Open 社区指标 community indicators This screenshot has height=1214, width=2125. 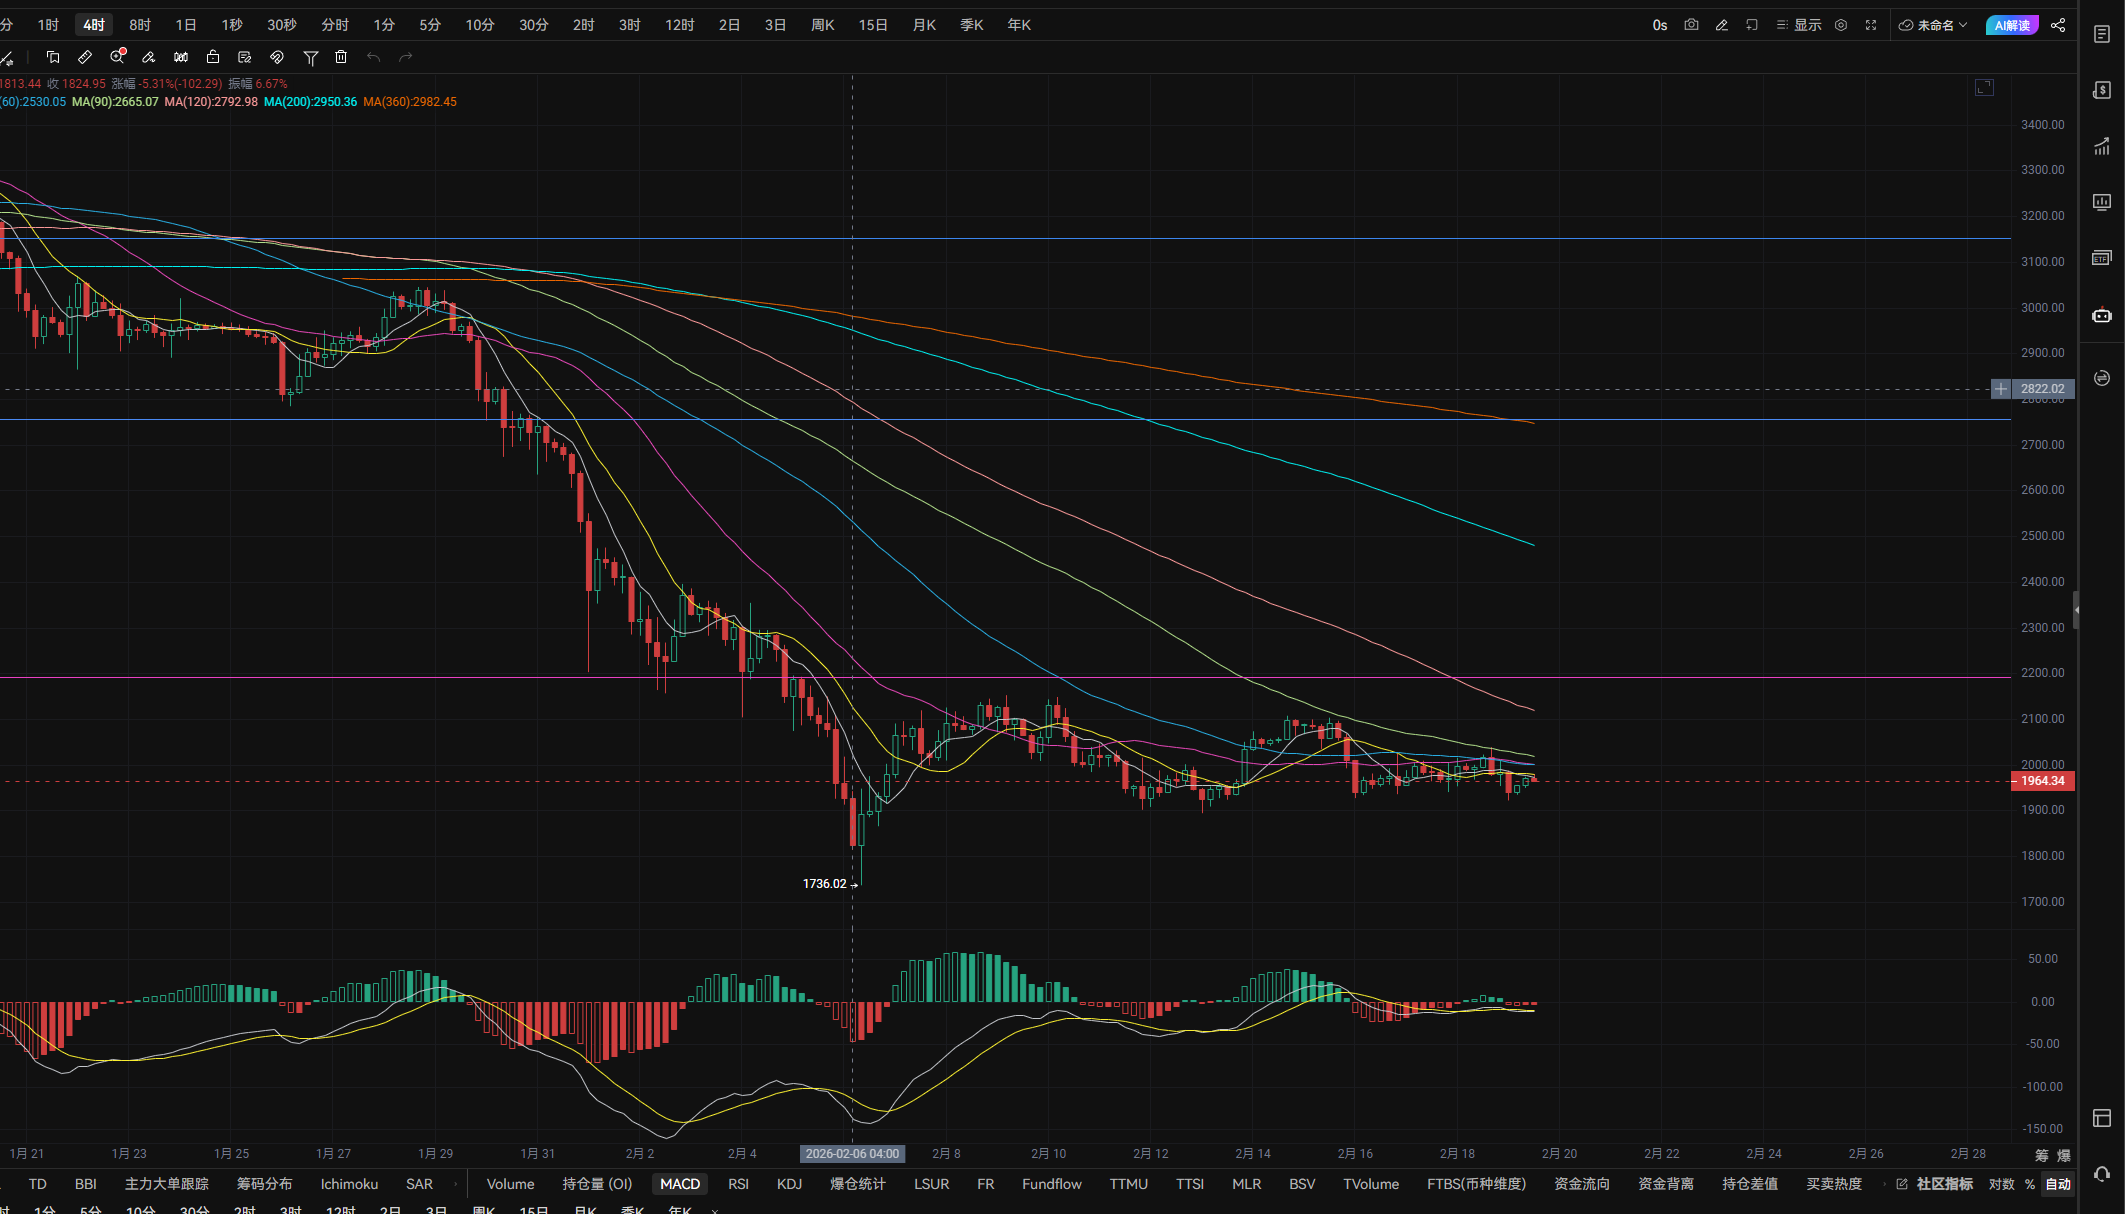click(x=1943, y=1184)
